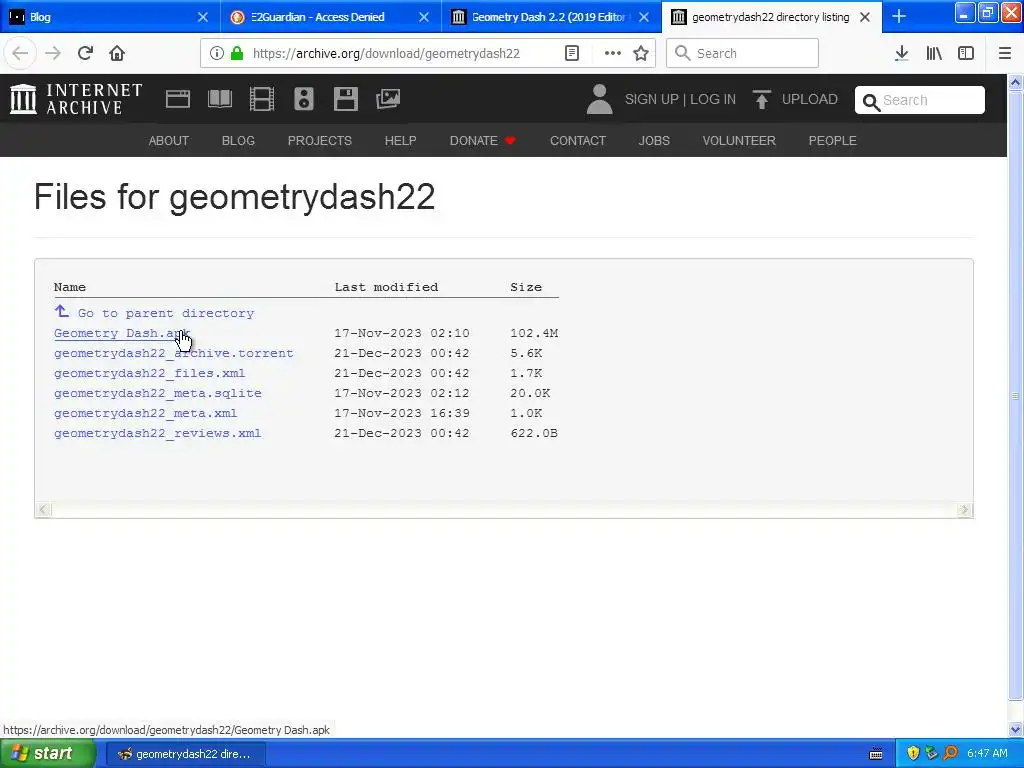
Task: Reload the current page
Action: 85,54
